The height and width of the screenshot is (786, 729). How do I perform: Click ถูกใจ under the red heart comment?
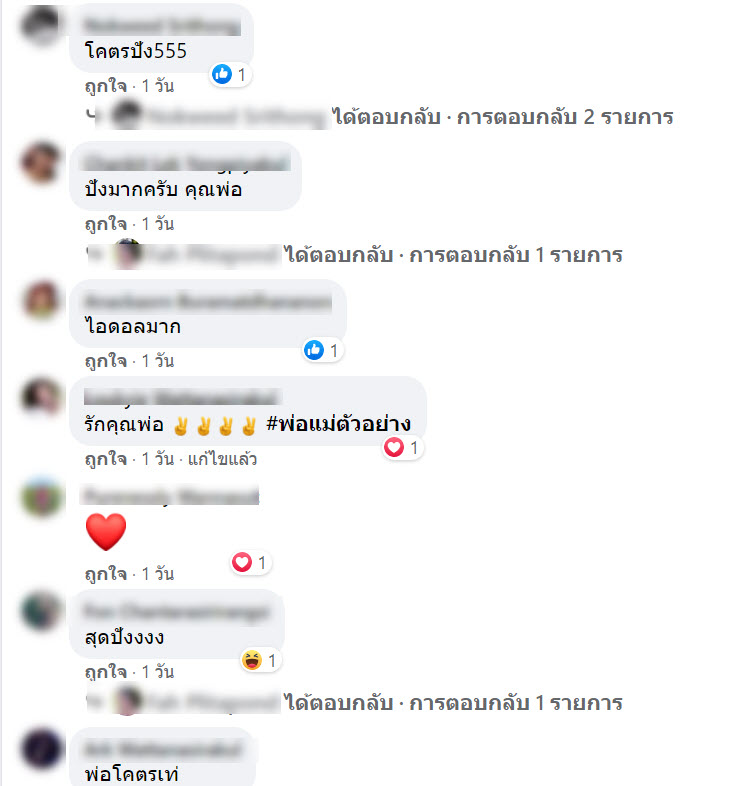click(106, 574)
